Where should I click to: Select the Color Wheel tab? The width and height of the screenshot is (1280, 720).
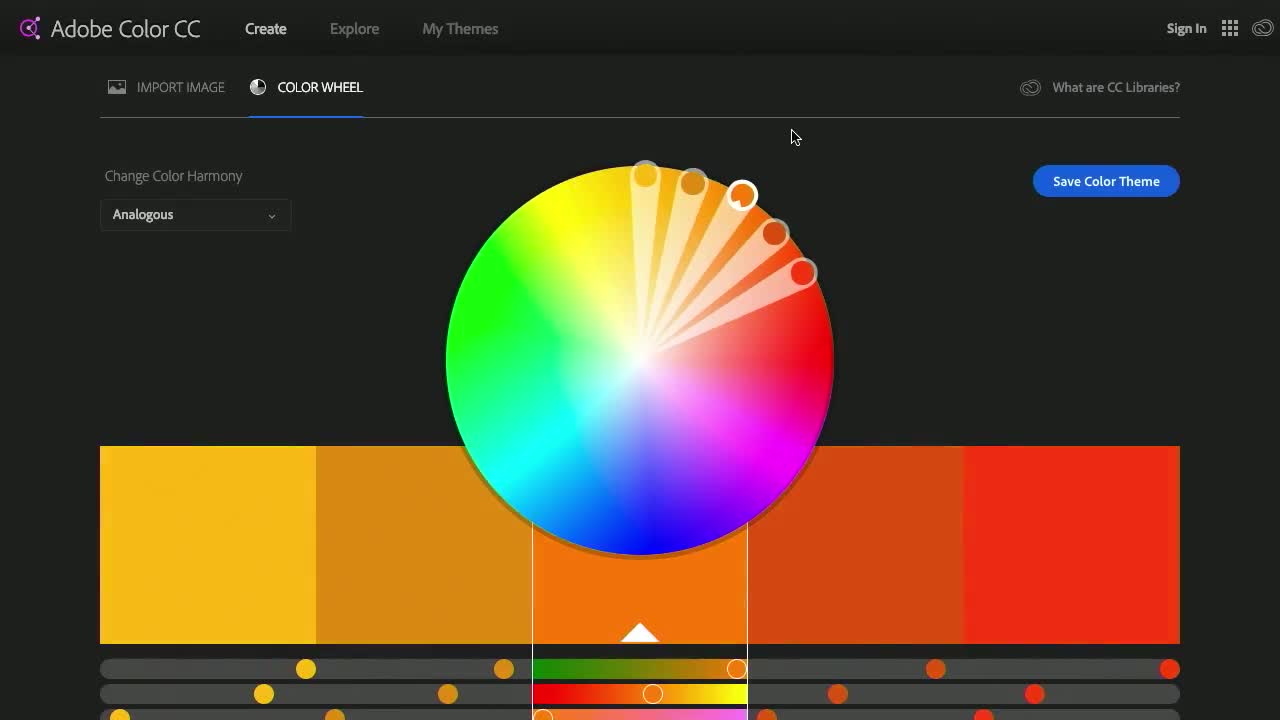pos(320,87)
